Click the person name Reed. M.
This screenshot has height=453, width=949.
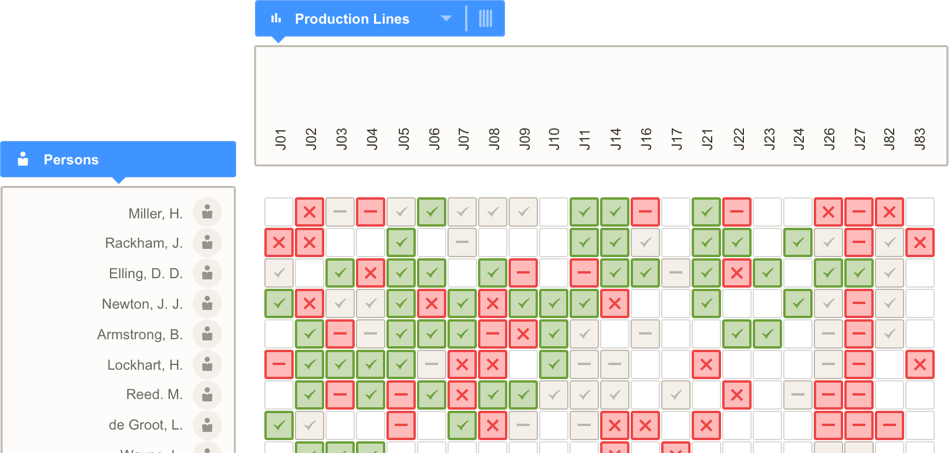154,395
